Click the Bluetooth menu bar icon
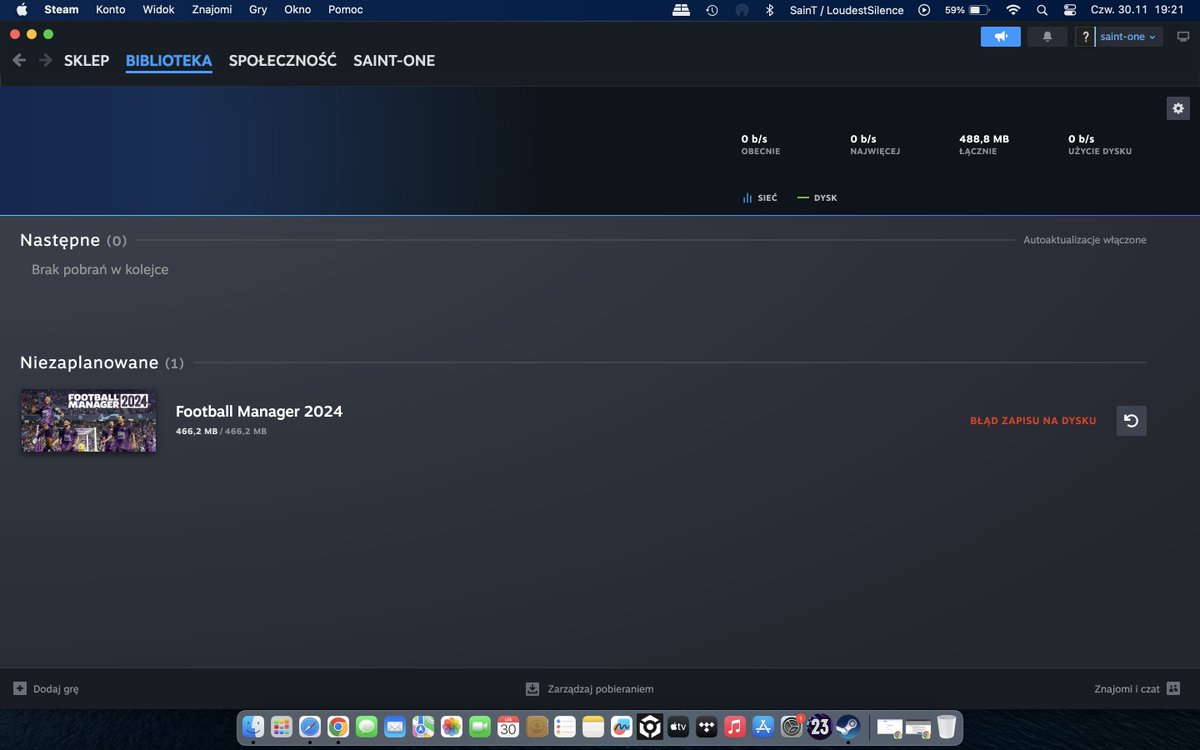 (770, 10)
